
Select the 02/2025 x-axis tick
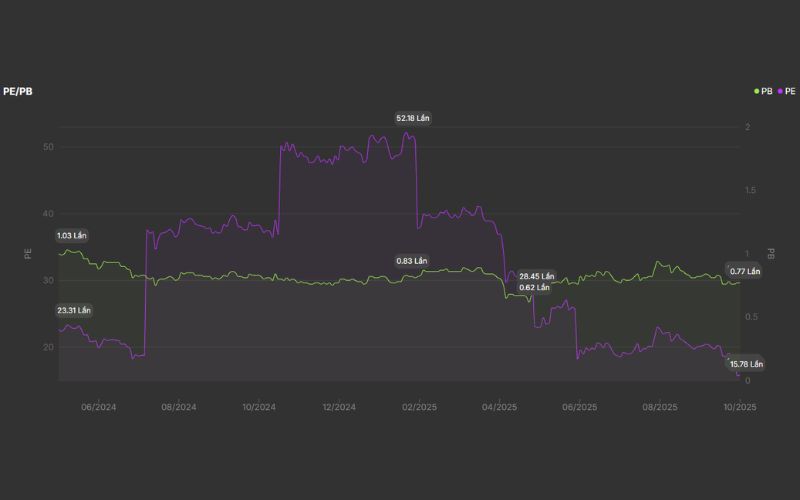point(419,407)
